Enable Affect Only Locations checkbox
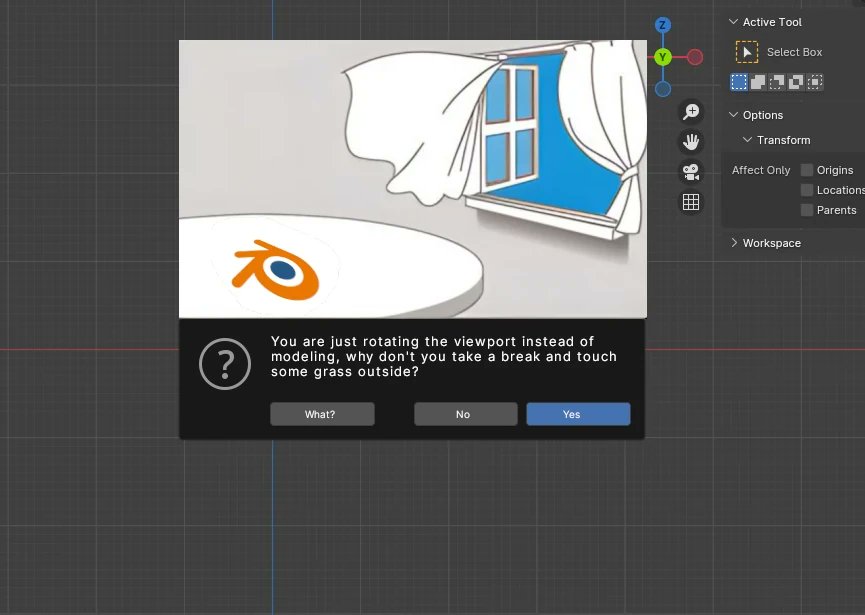The height and width of the screenshot is (615, 865). tap(807, 190)
